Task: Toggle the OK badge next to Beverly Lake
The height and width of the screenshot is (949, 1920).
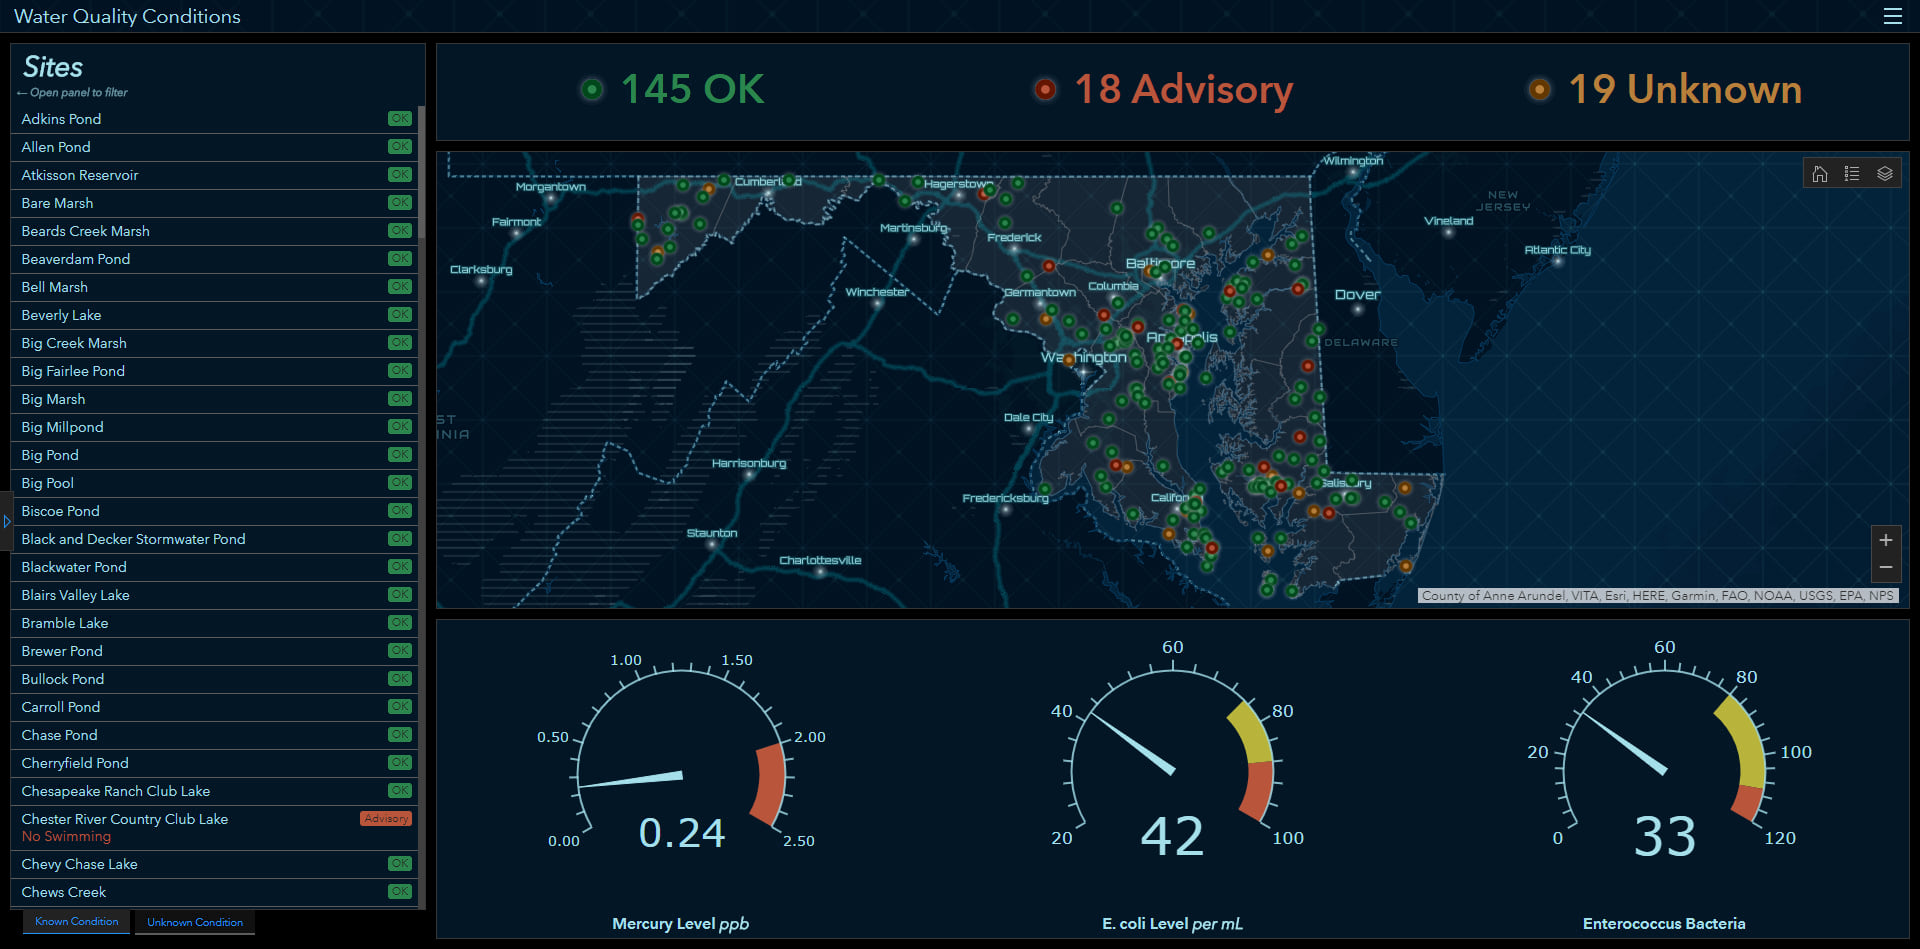Action: [399, 314]
